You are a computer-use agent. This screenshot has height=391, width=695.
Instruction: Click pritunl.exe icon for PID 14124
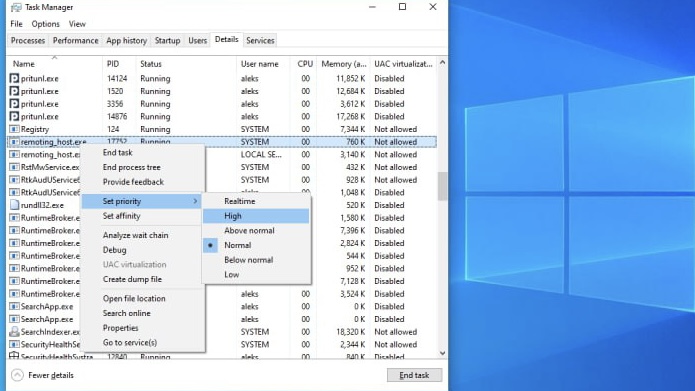(x=14, y=78)
